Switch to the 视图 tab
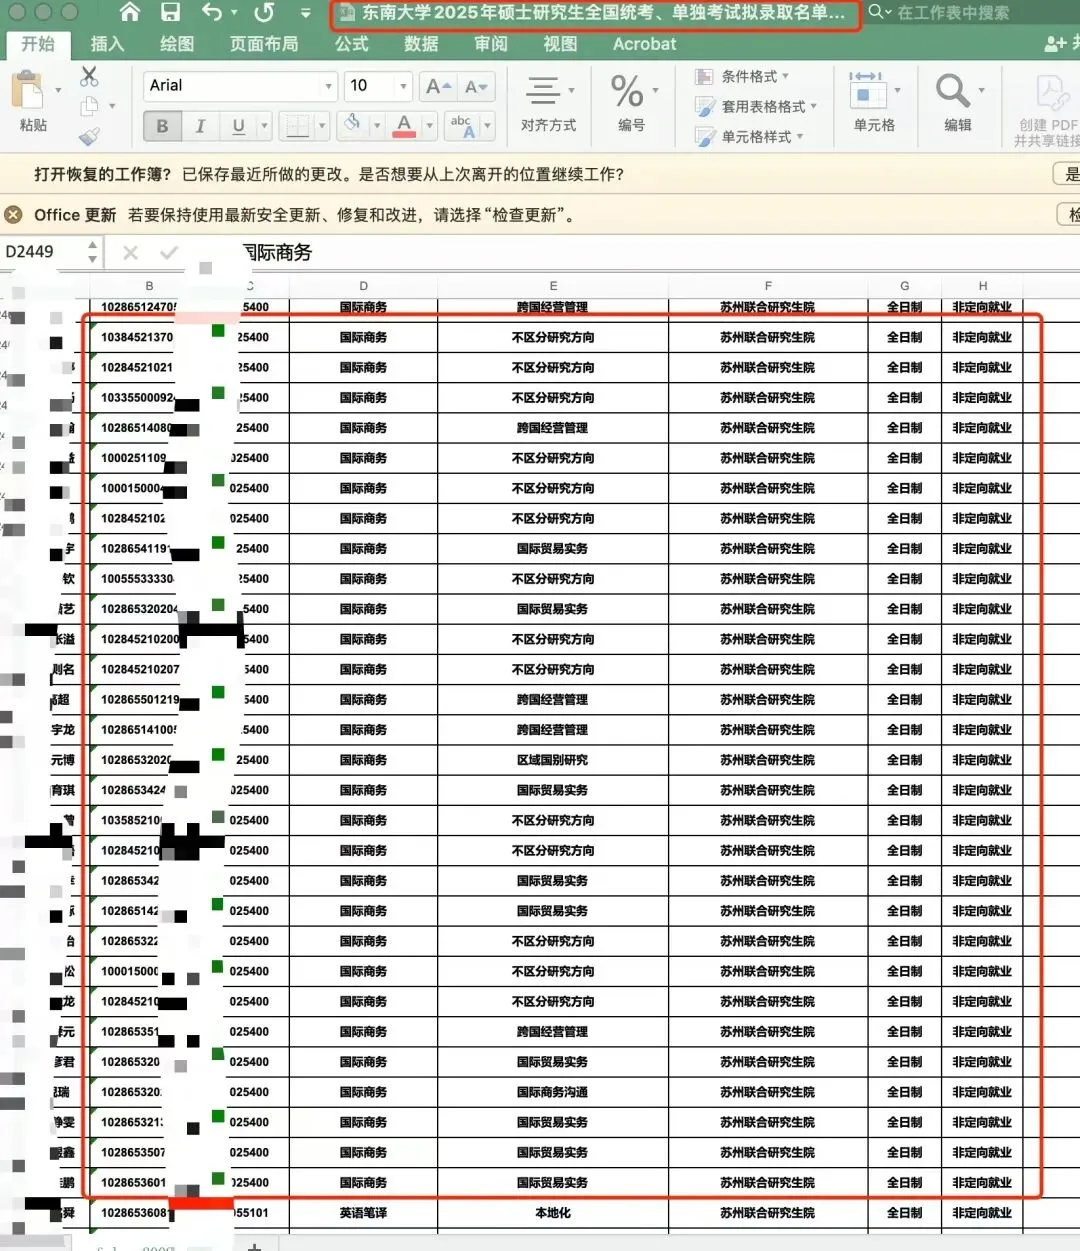The image size is (1080, 1251). [560, 44]
